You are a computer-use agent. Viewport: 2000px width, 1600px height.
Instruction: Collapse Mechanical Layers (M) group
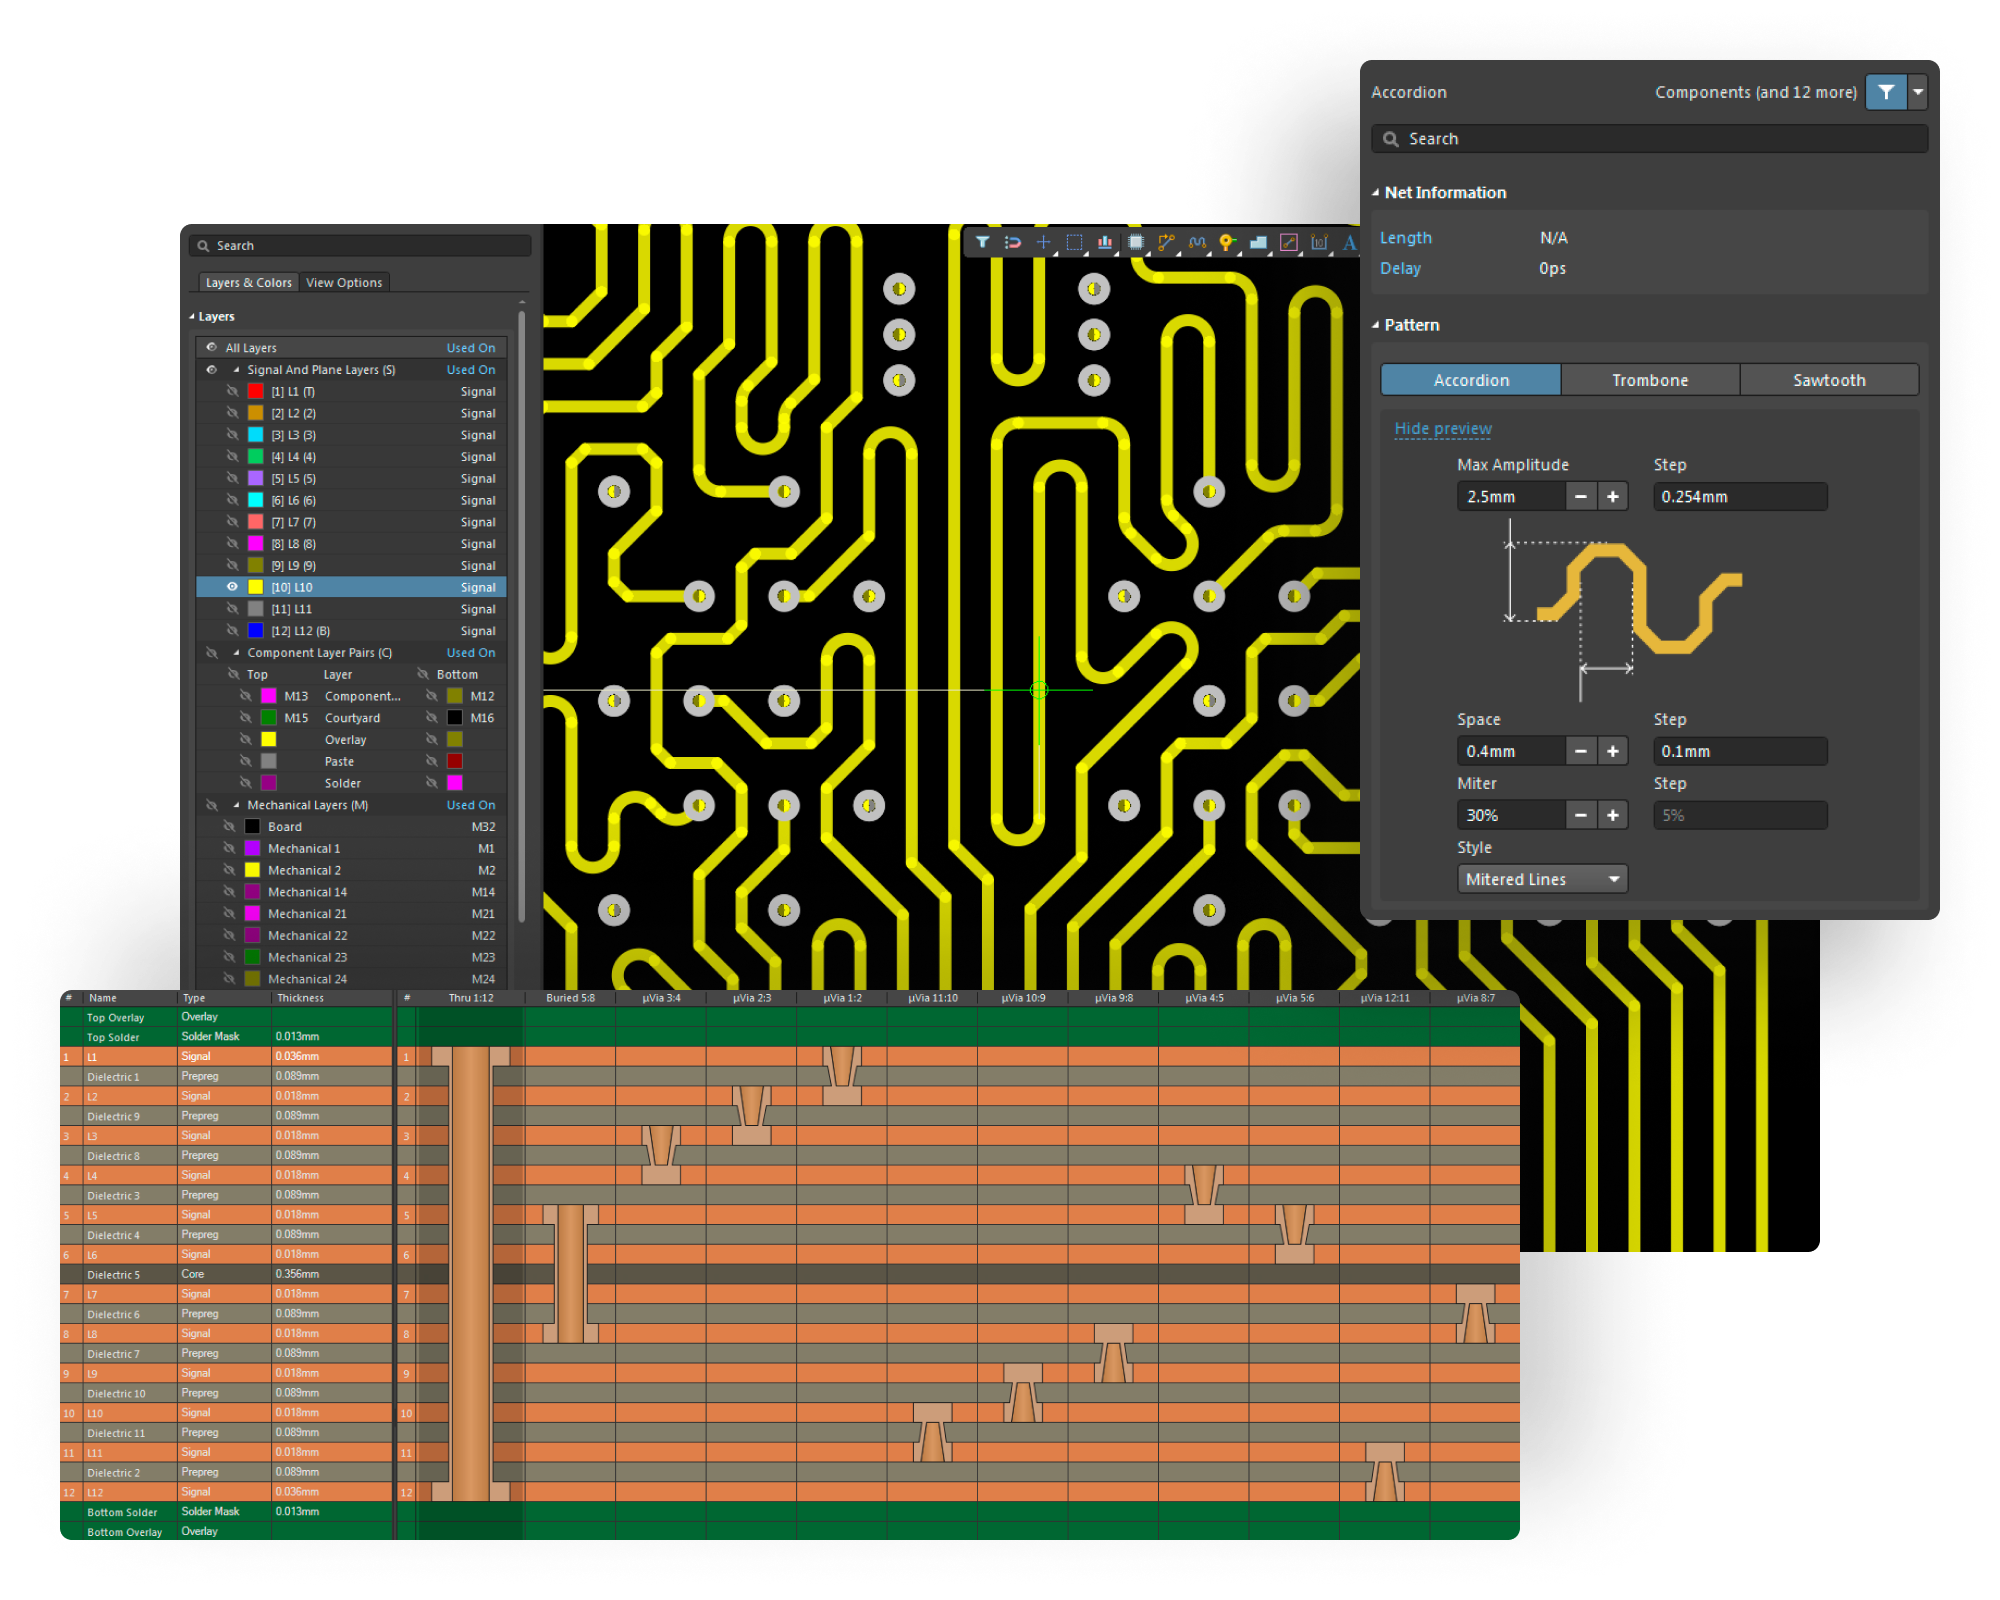point(237,805)
